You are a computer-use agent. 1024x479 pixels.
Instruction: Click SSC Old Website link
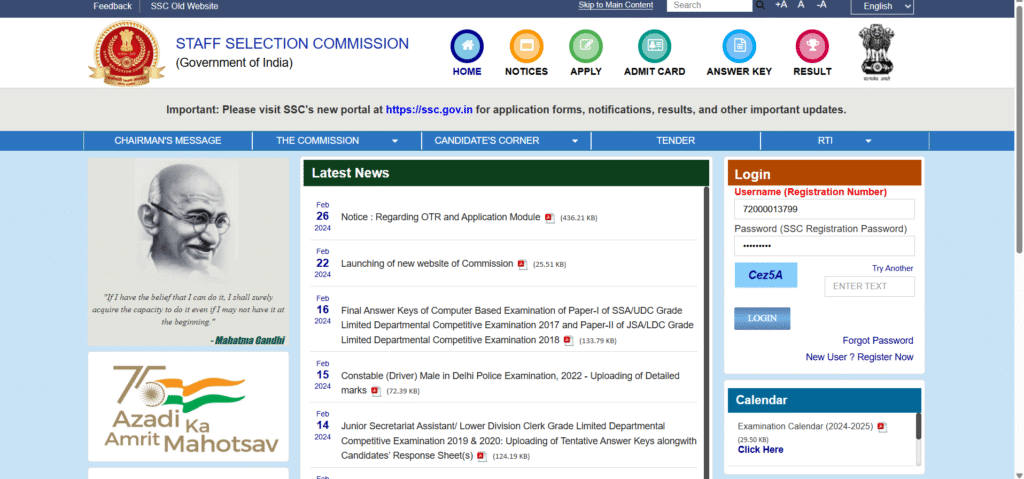pos(184,6)
